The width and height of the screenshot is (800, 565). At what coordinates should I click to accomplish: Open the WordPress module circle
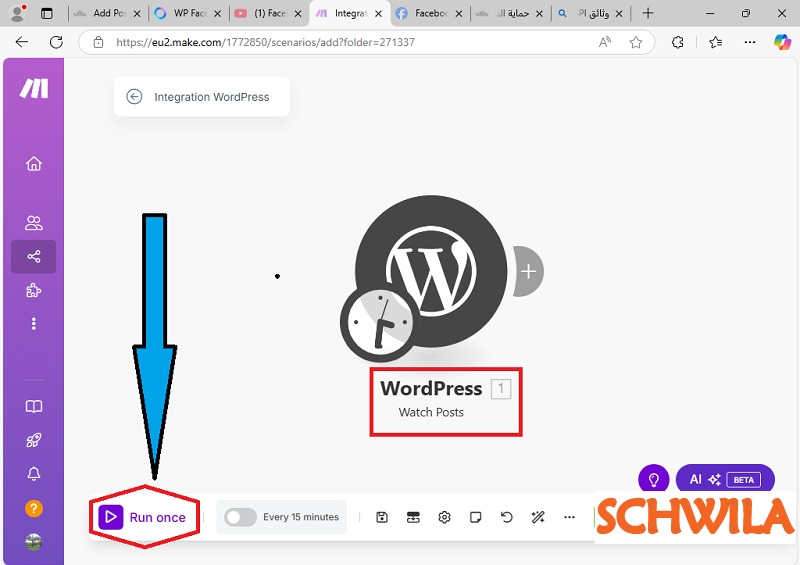[432, 271]
